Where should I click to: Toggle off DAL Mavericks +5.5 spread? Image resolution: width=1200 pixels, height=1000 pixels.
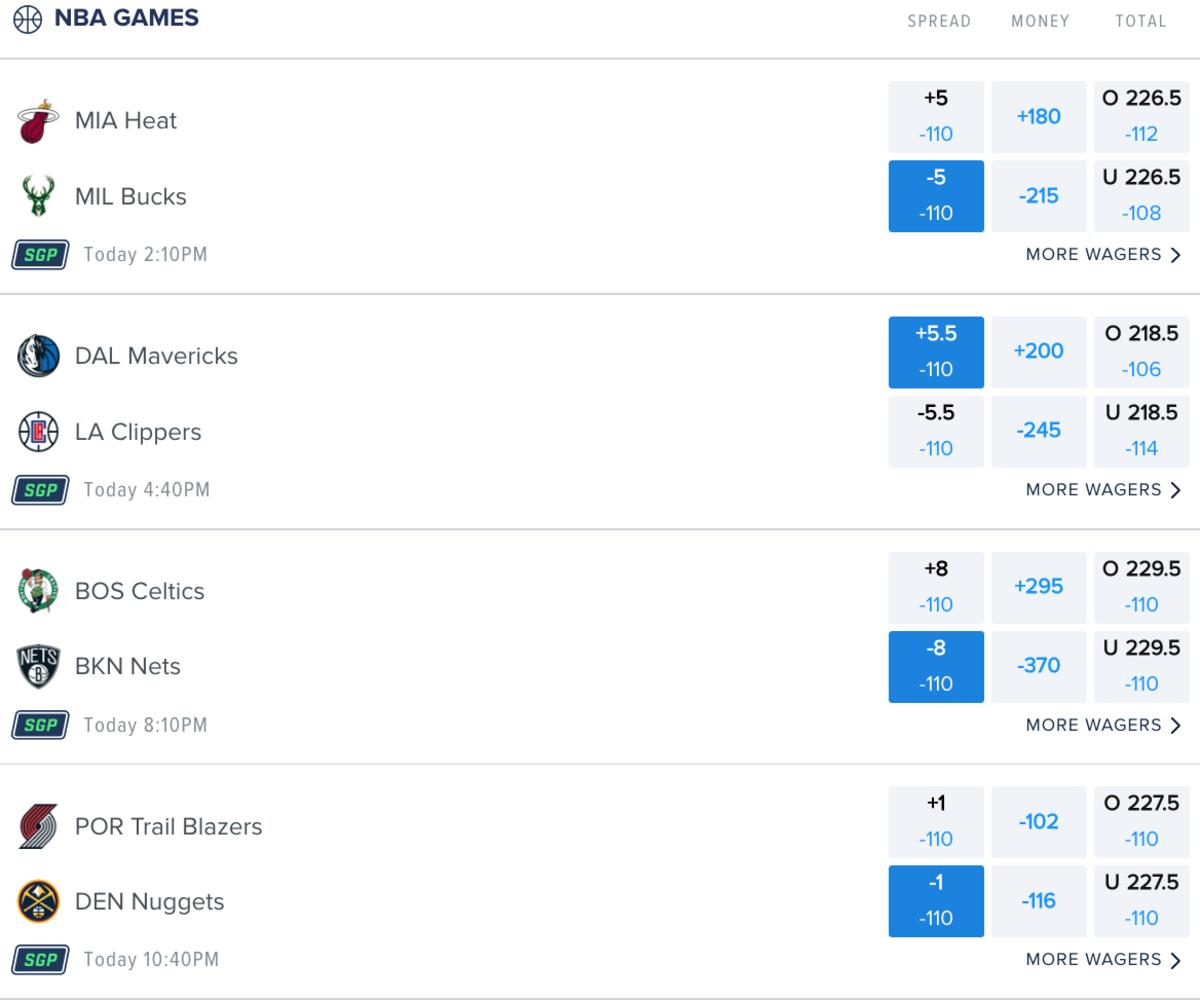[936, 352]
